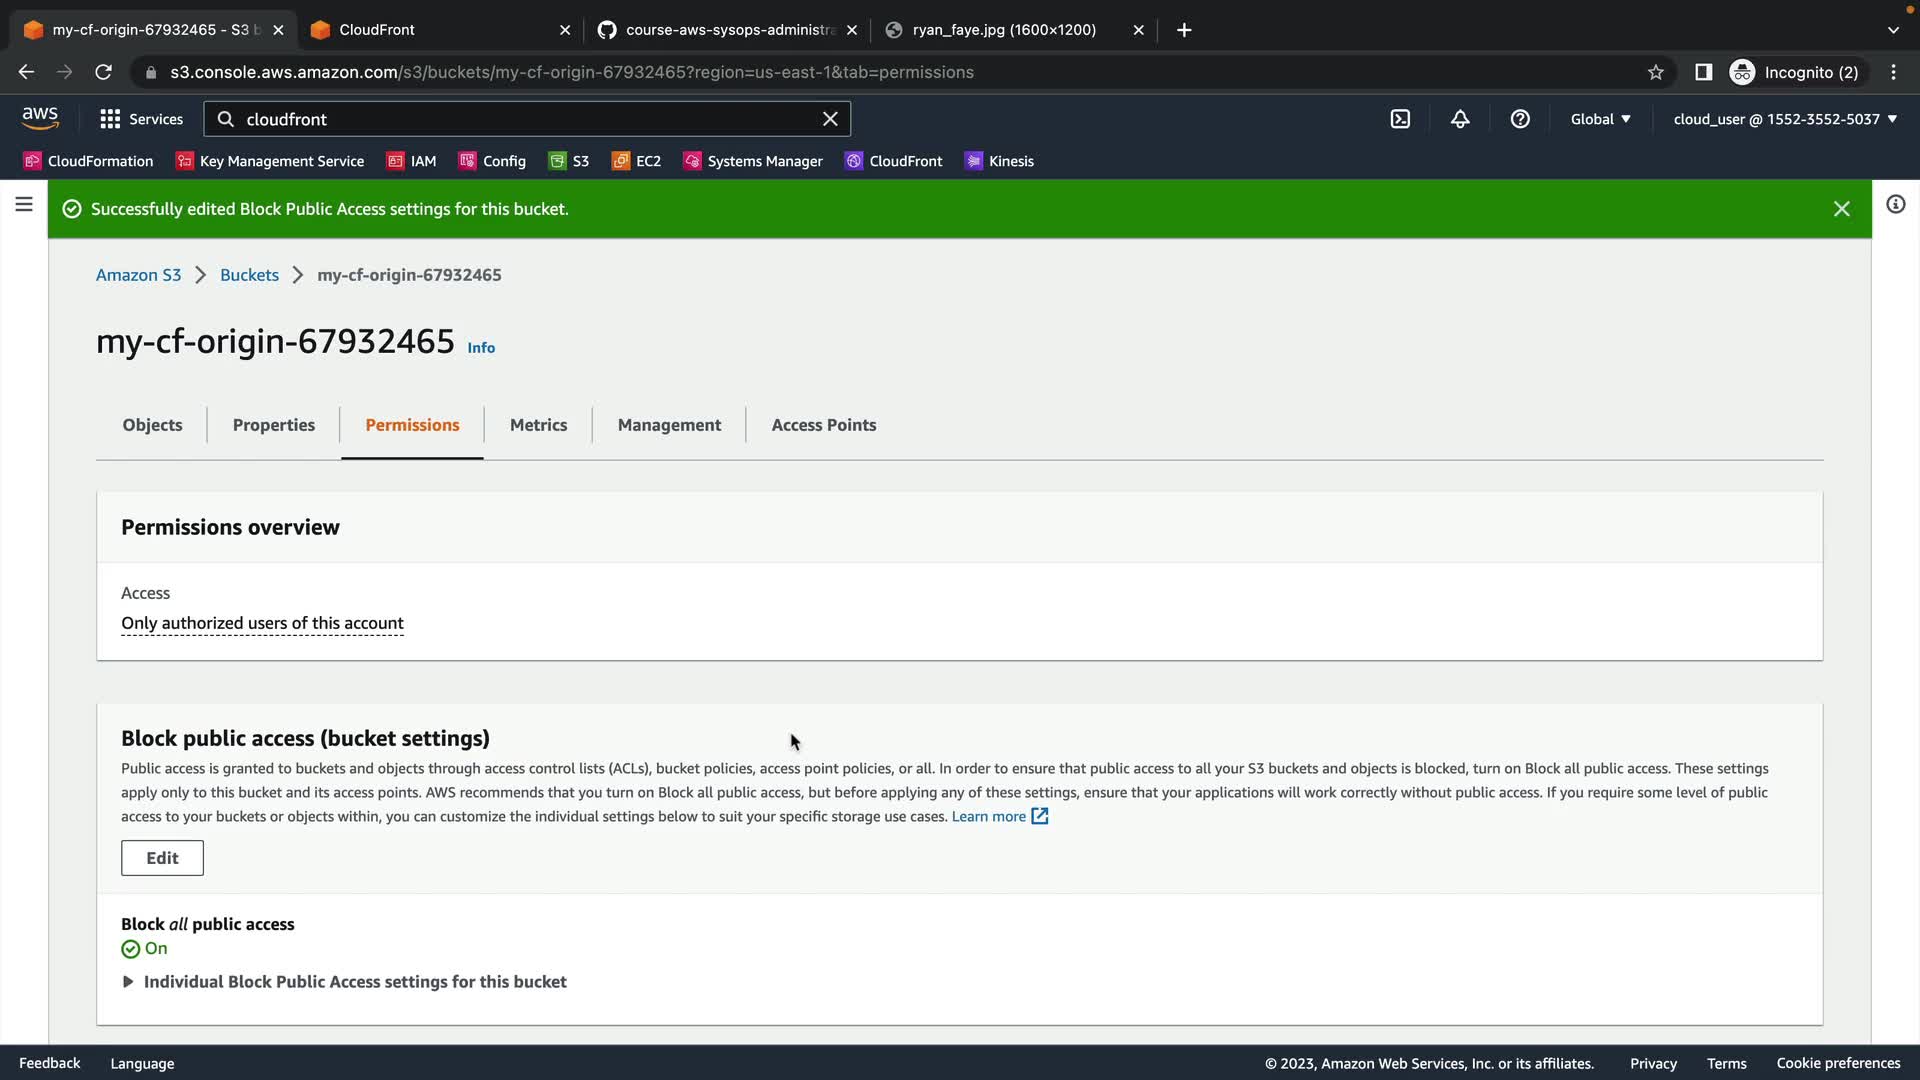1920x1080 pixels.
Task: Click Edit for Block public access
Action: (162, 858)
